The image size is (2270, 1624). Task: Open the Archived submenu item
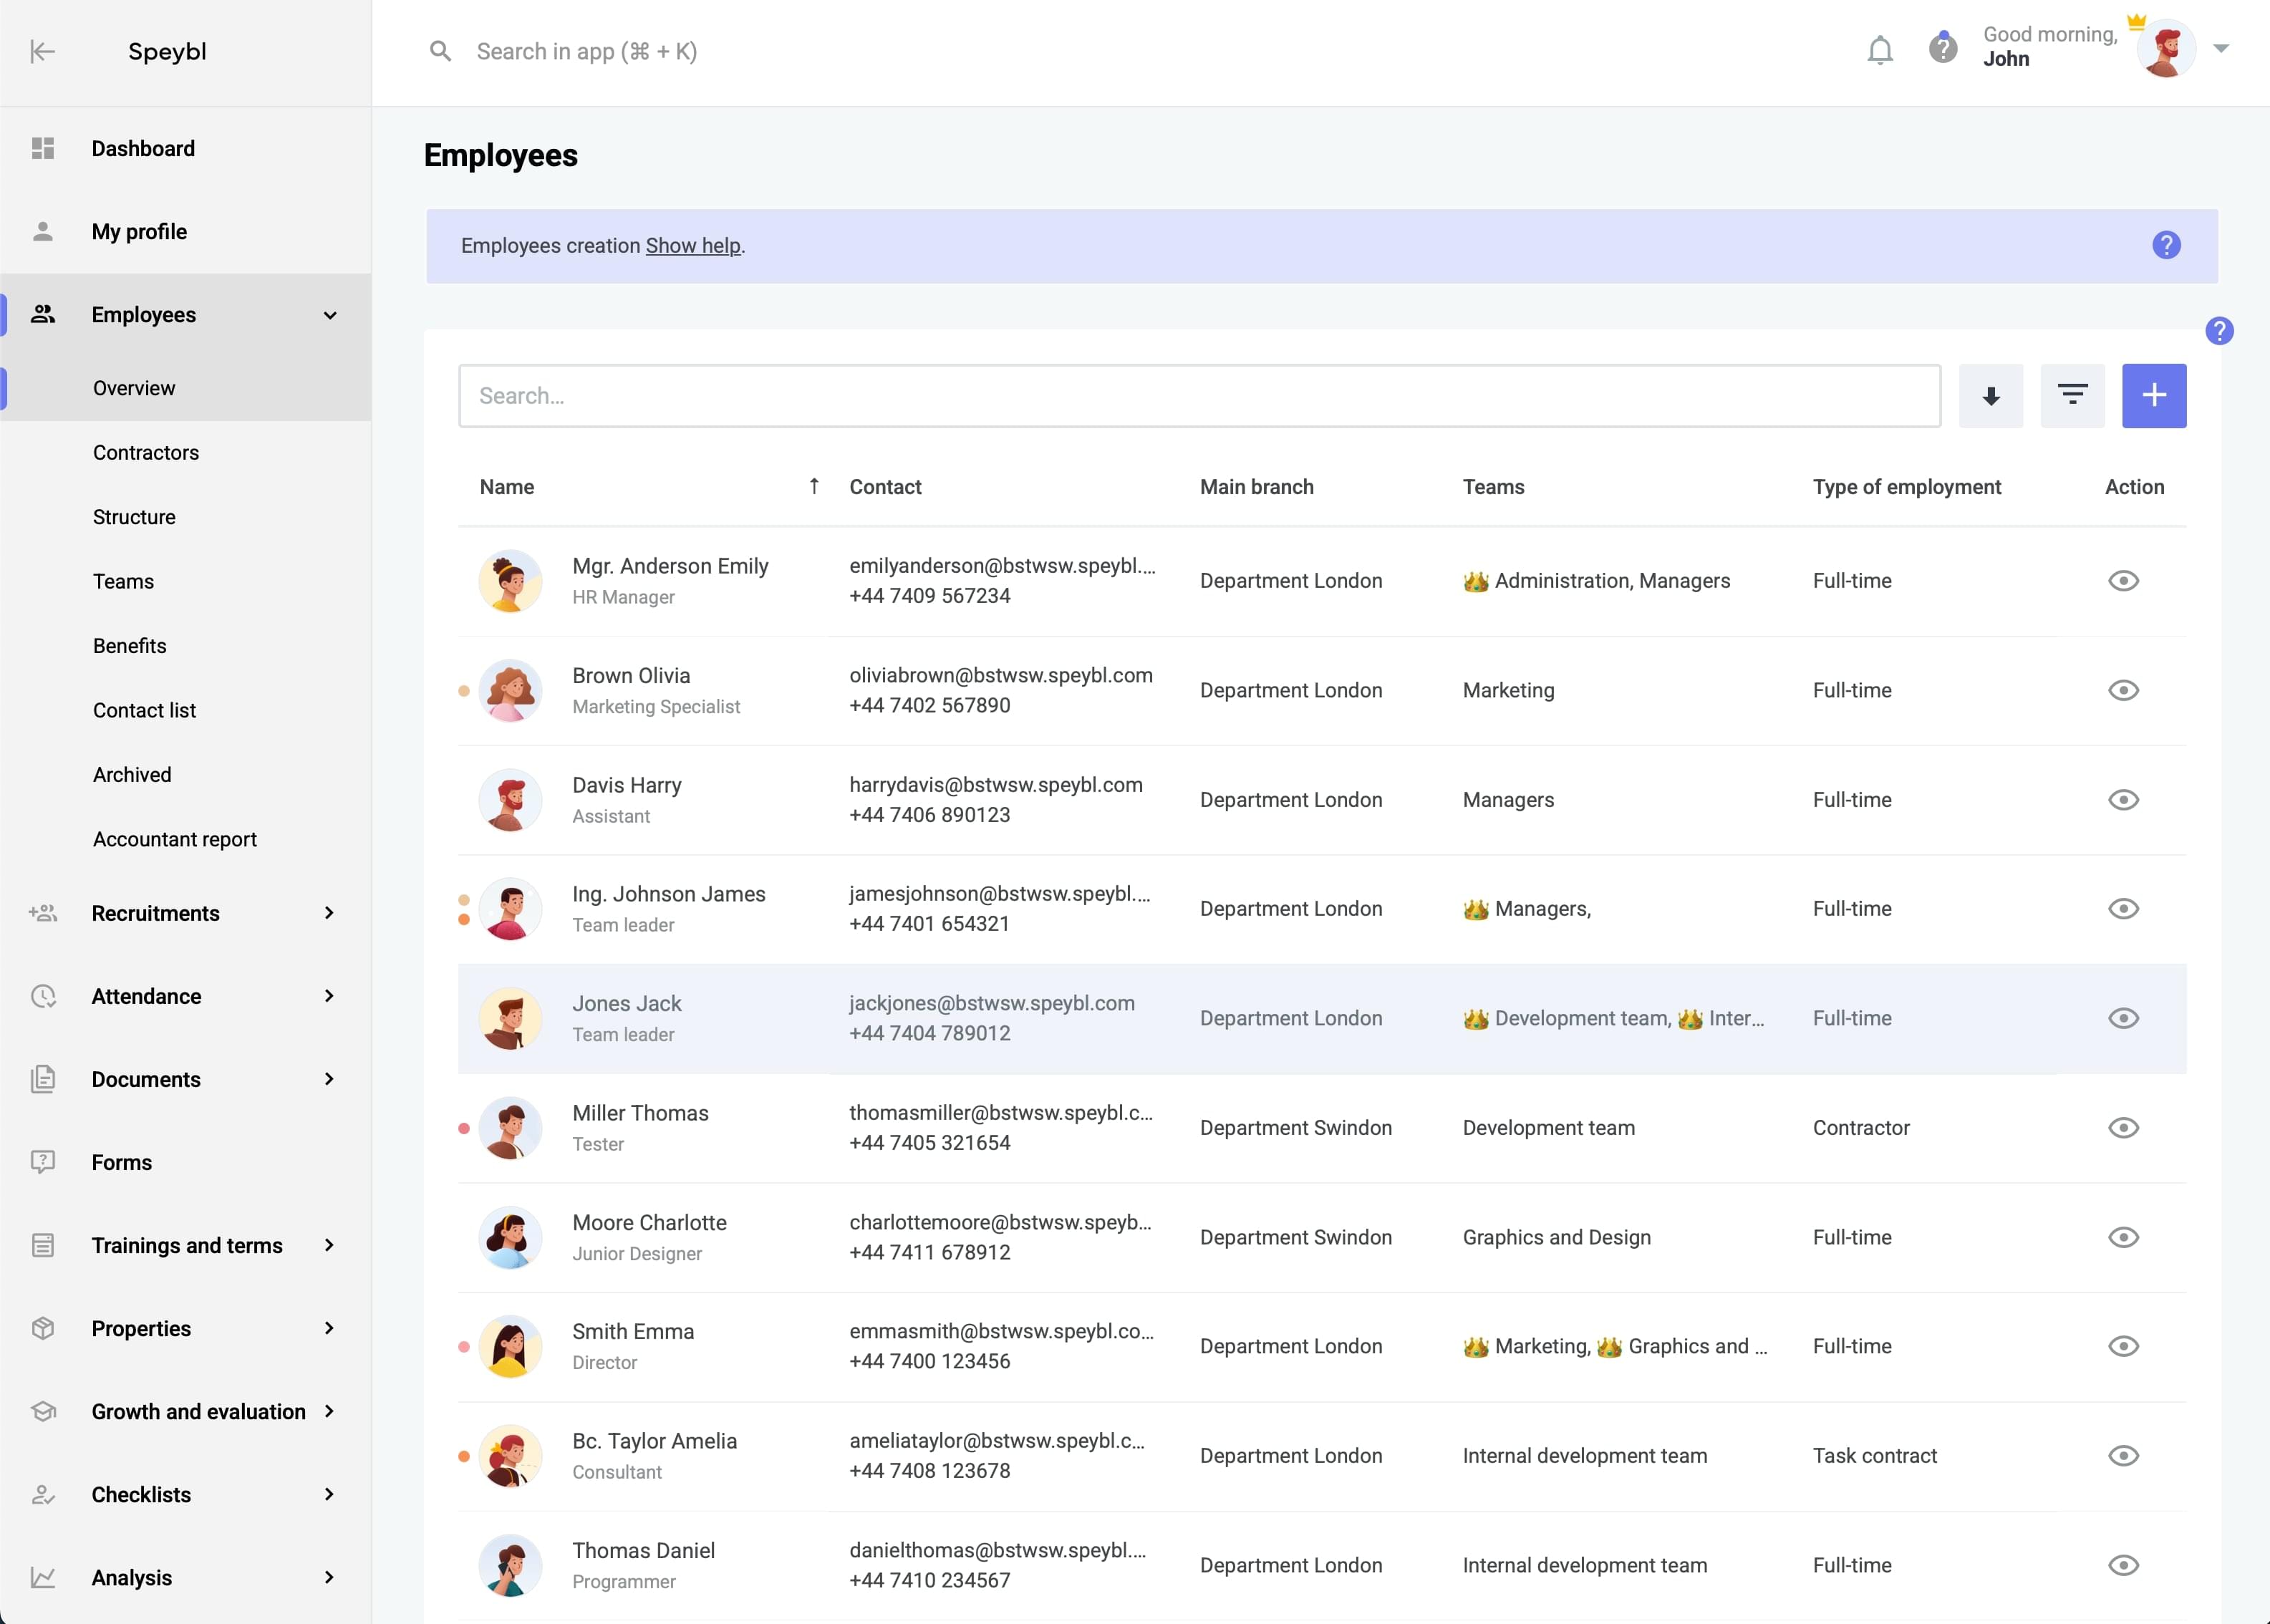132,775
